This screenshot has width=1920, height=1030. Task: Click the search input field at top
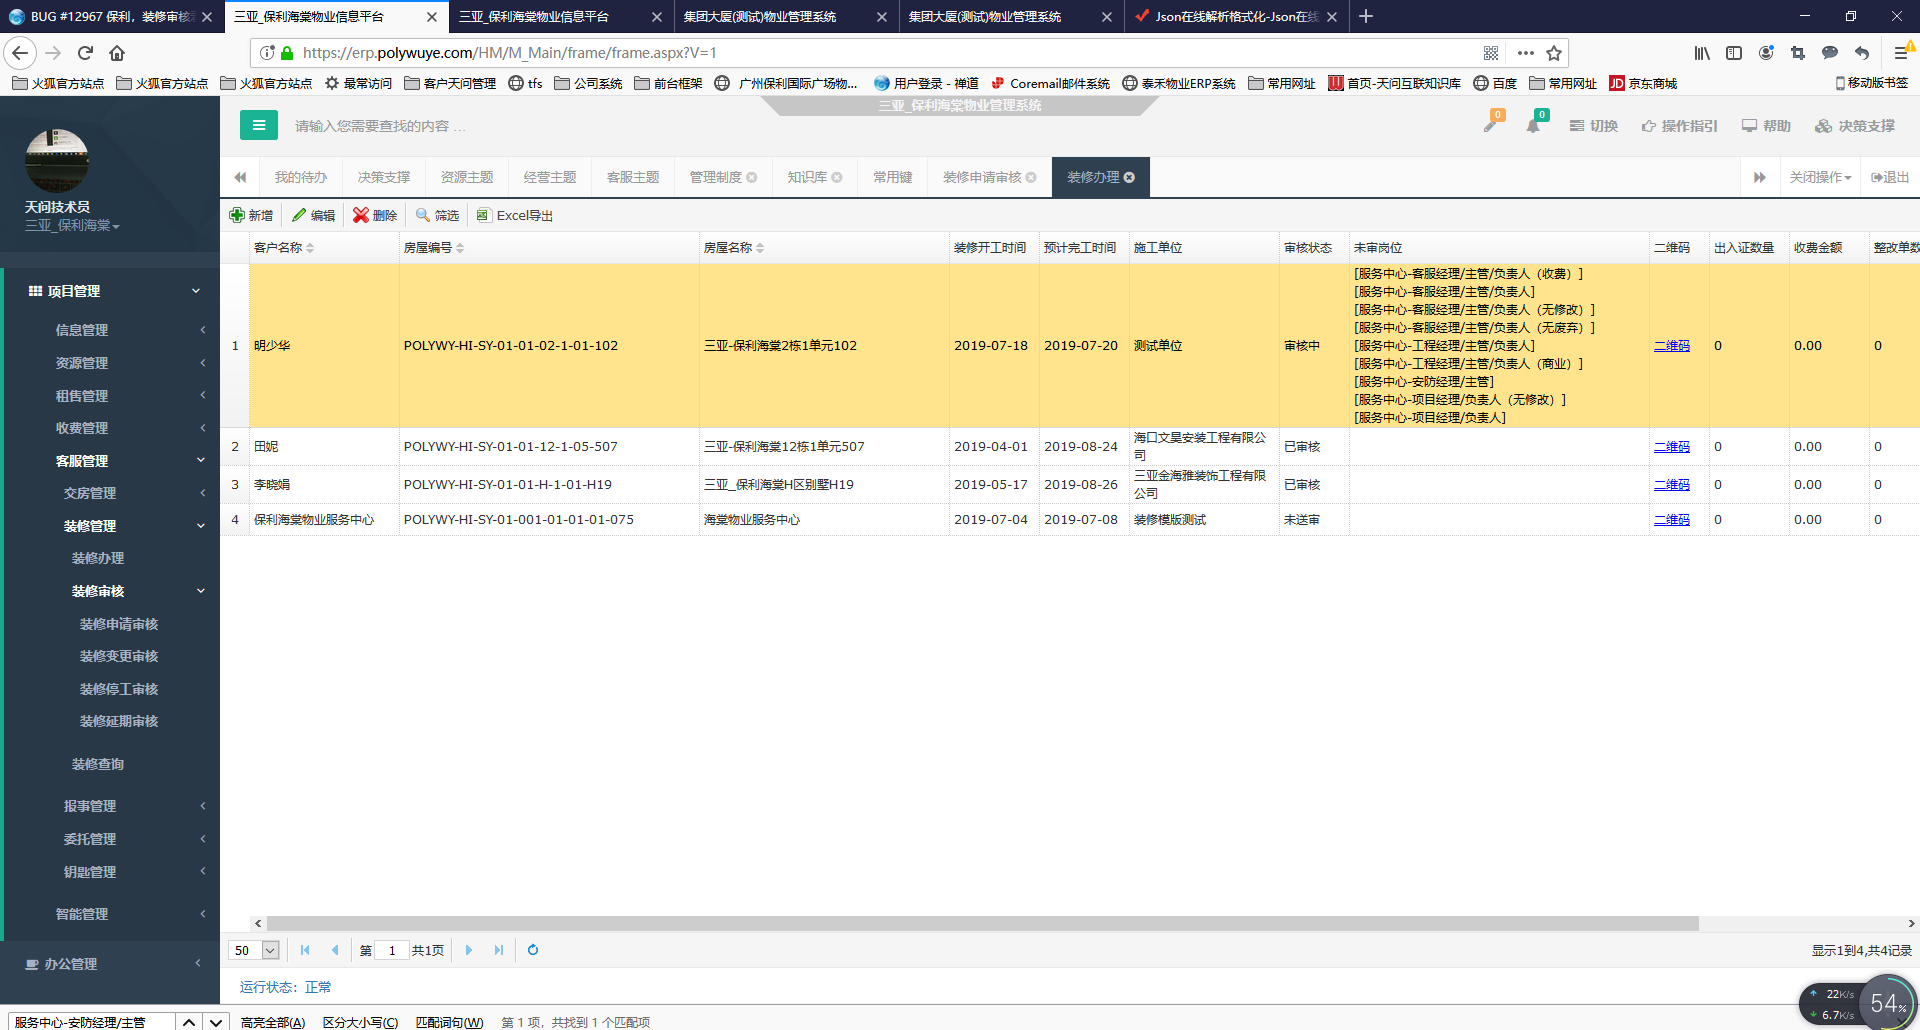[x=380, y=126]
